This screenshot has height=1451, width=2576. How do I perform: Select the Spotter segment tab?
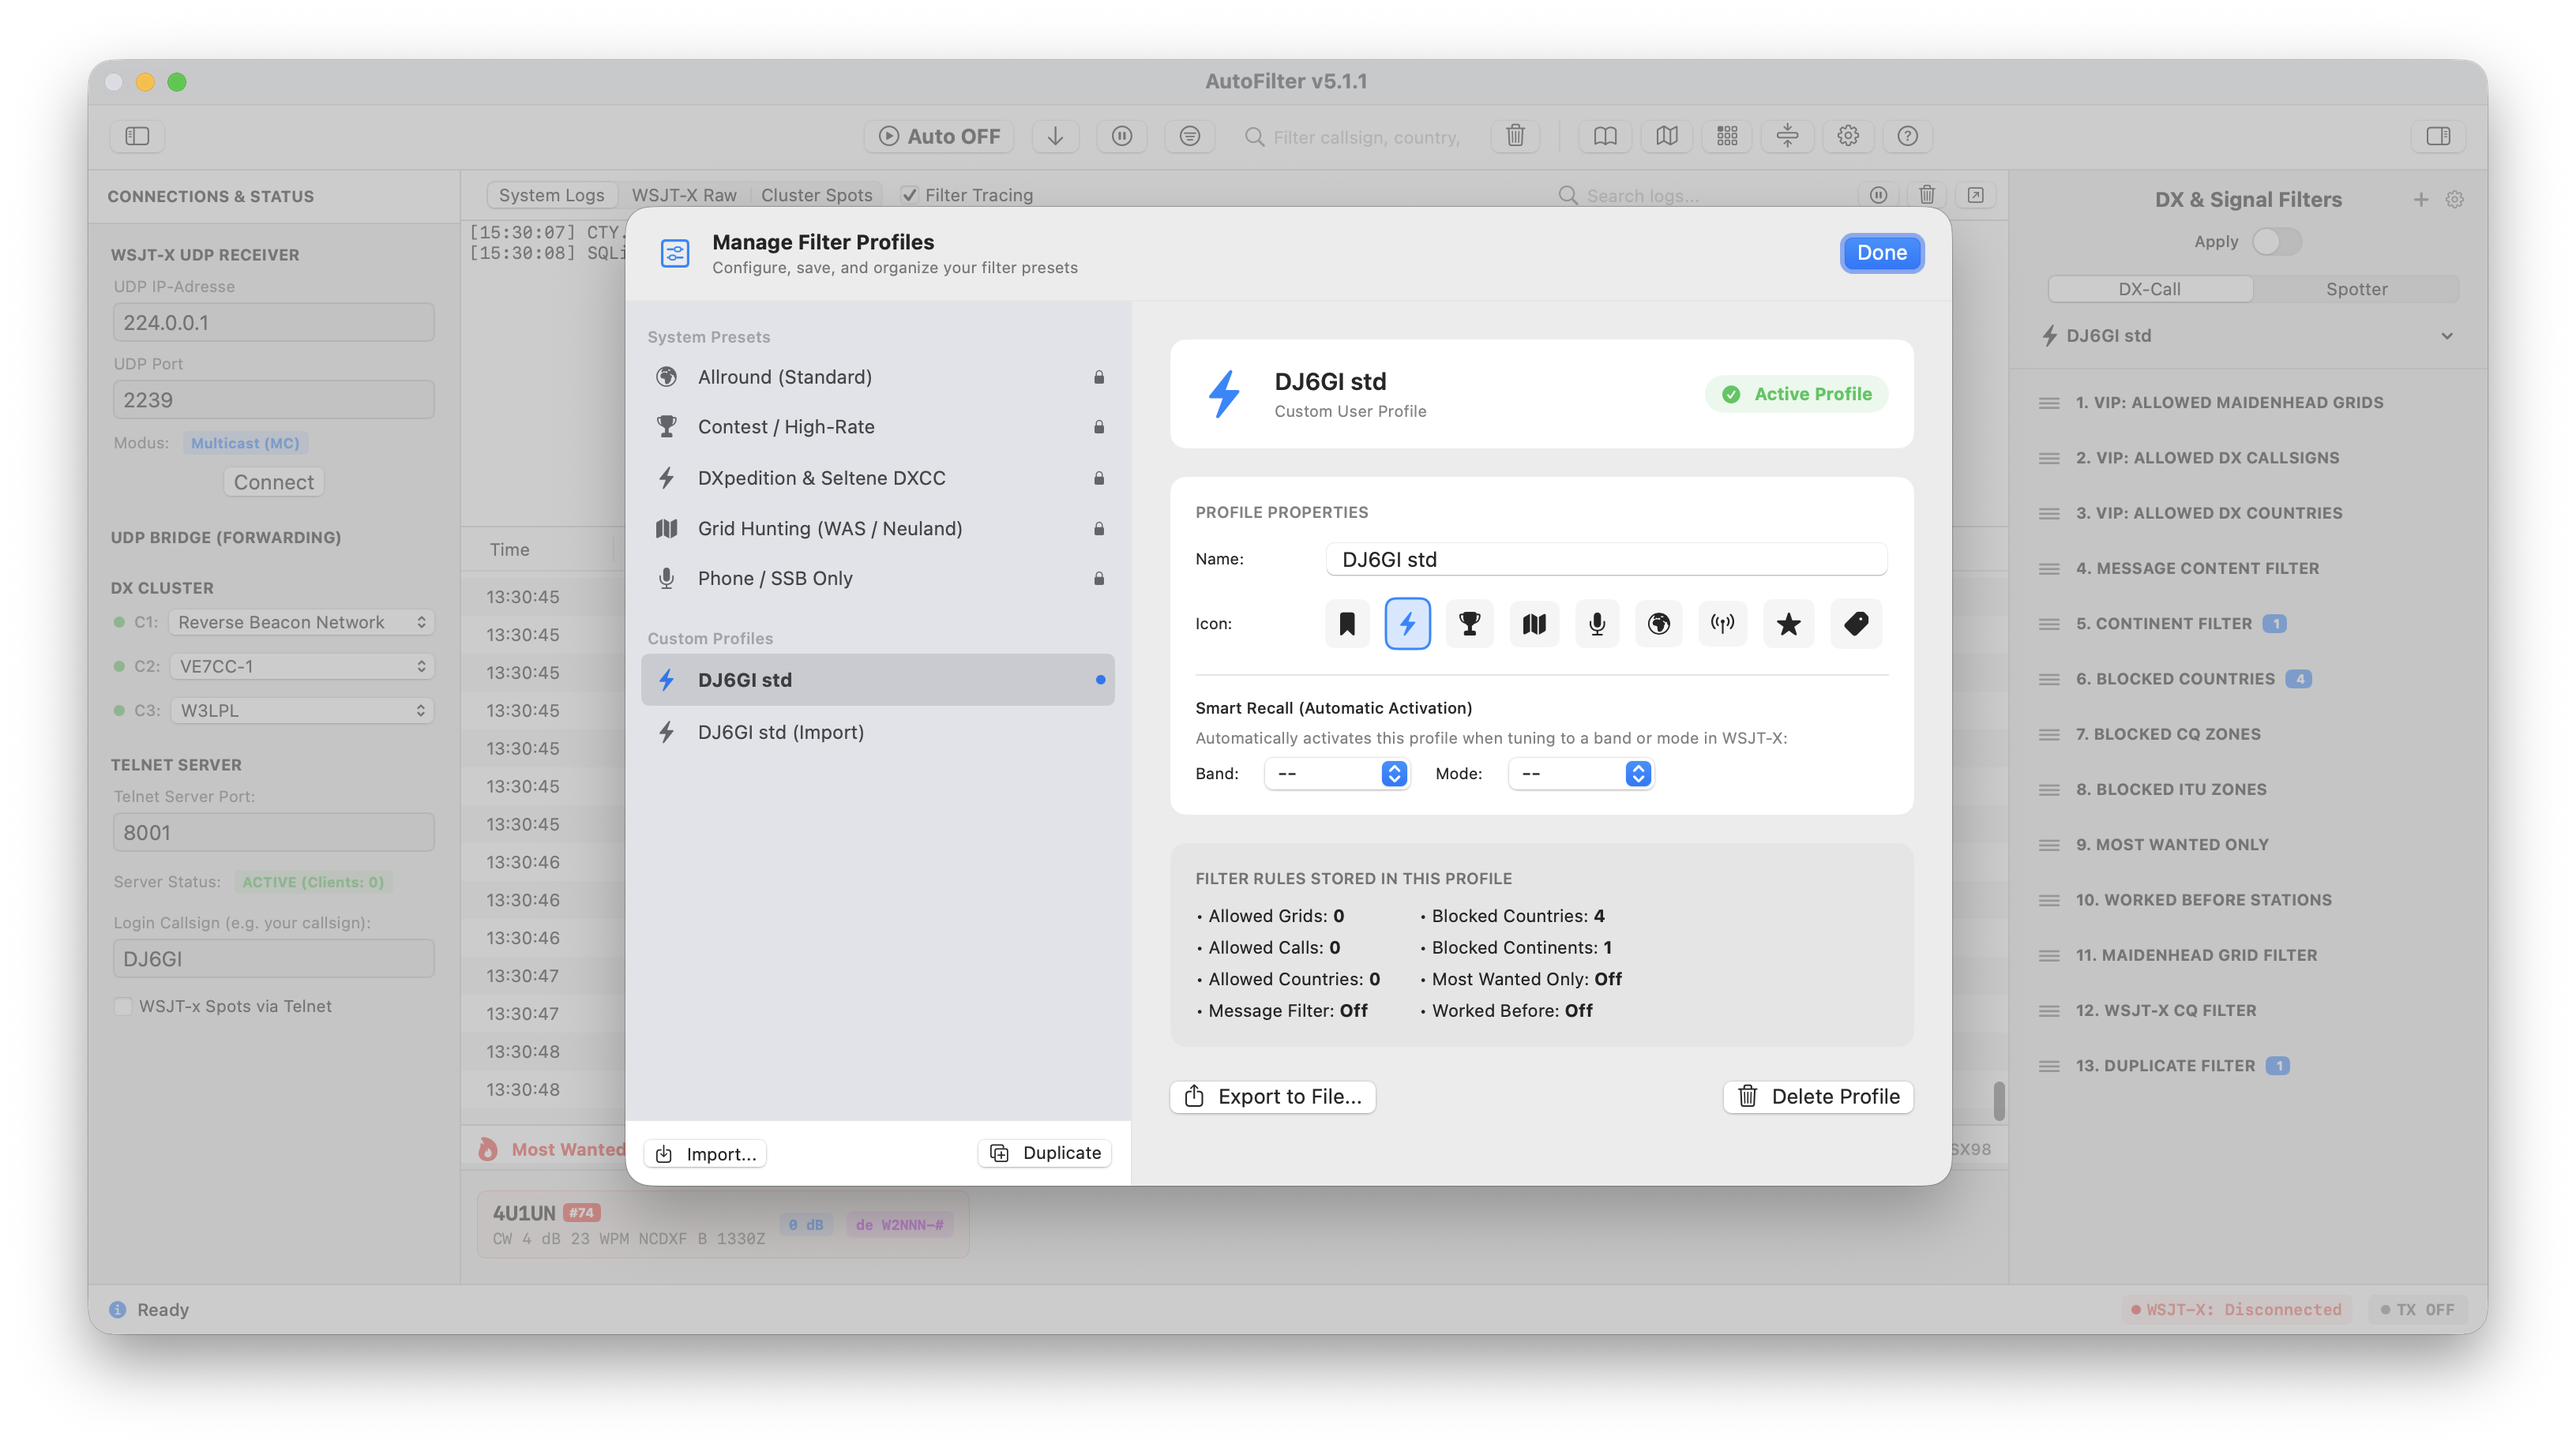2356,289
